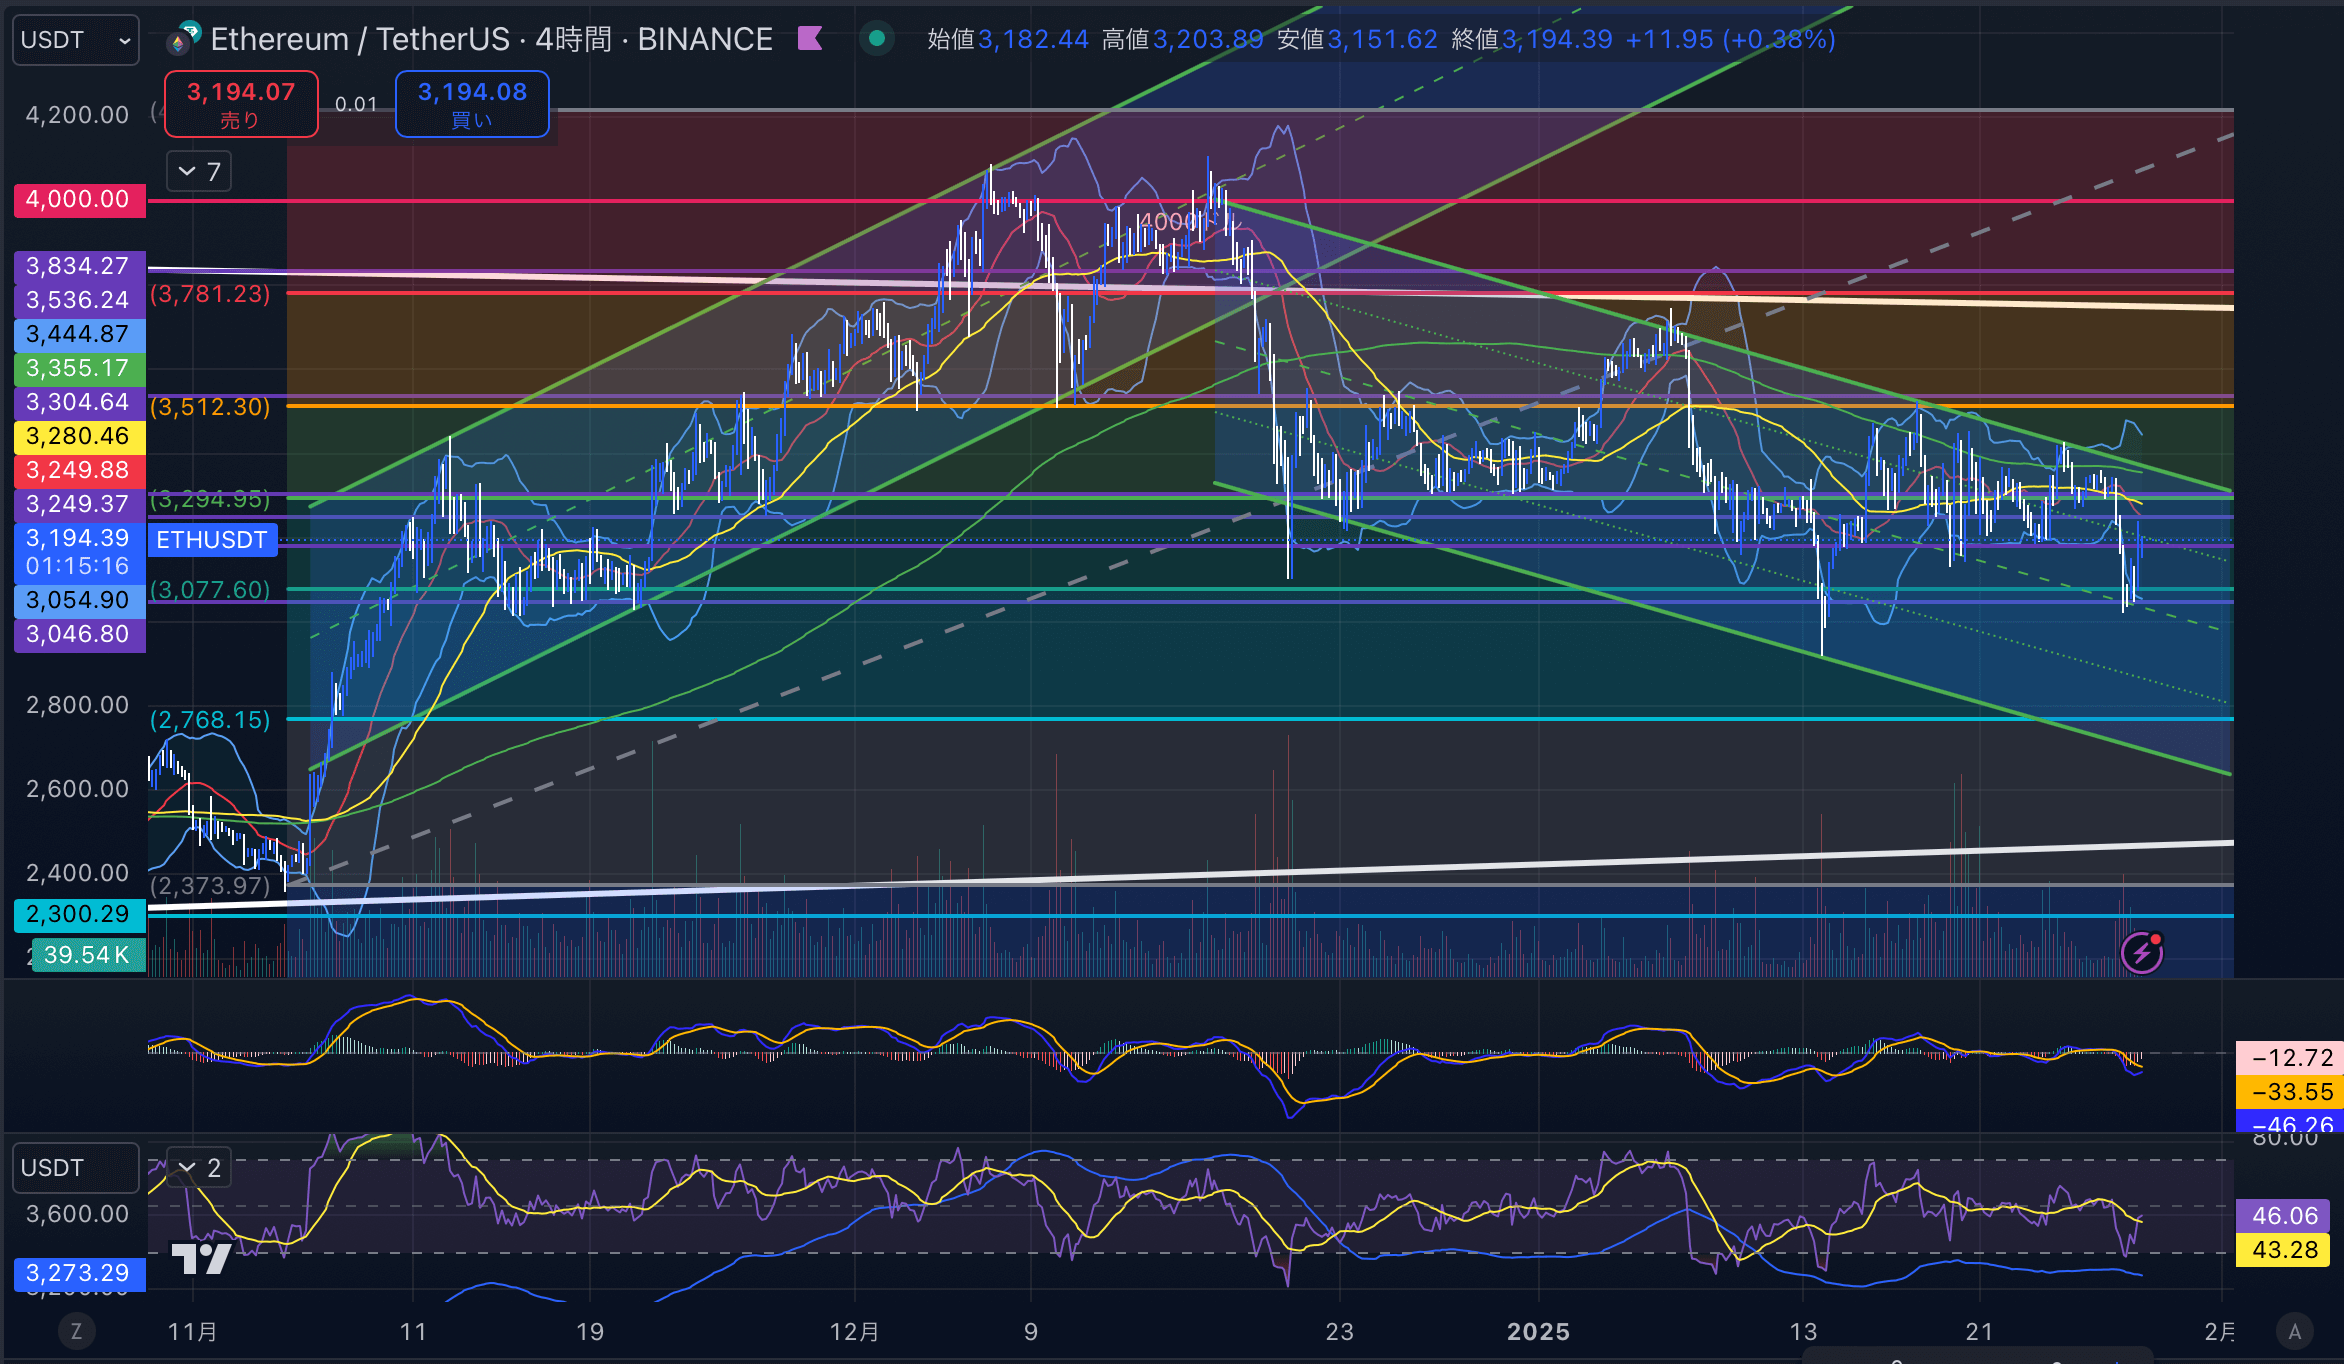The image size is (2344, 1364).
Task: Click the 39.54 K volume label
Action: [x=87, y=955]
